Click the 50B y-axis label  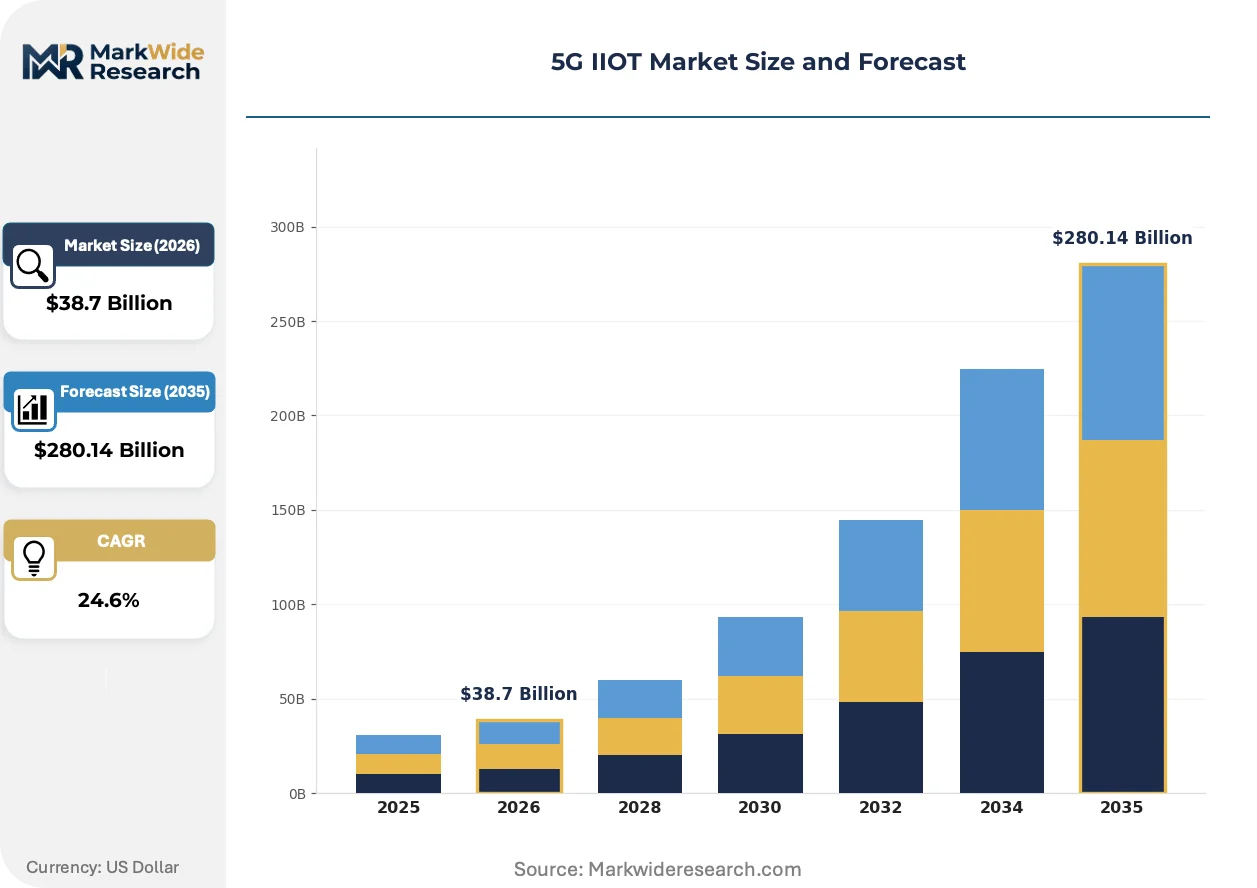(x=292, y=699)
